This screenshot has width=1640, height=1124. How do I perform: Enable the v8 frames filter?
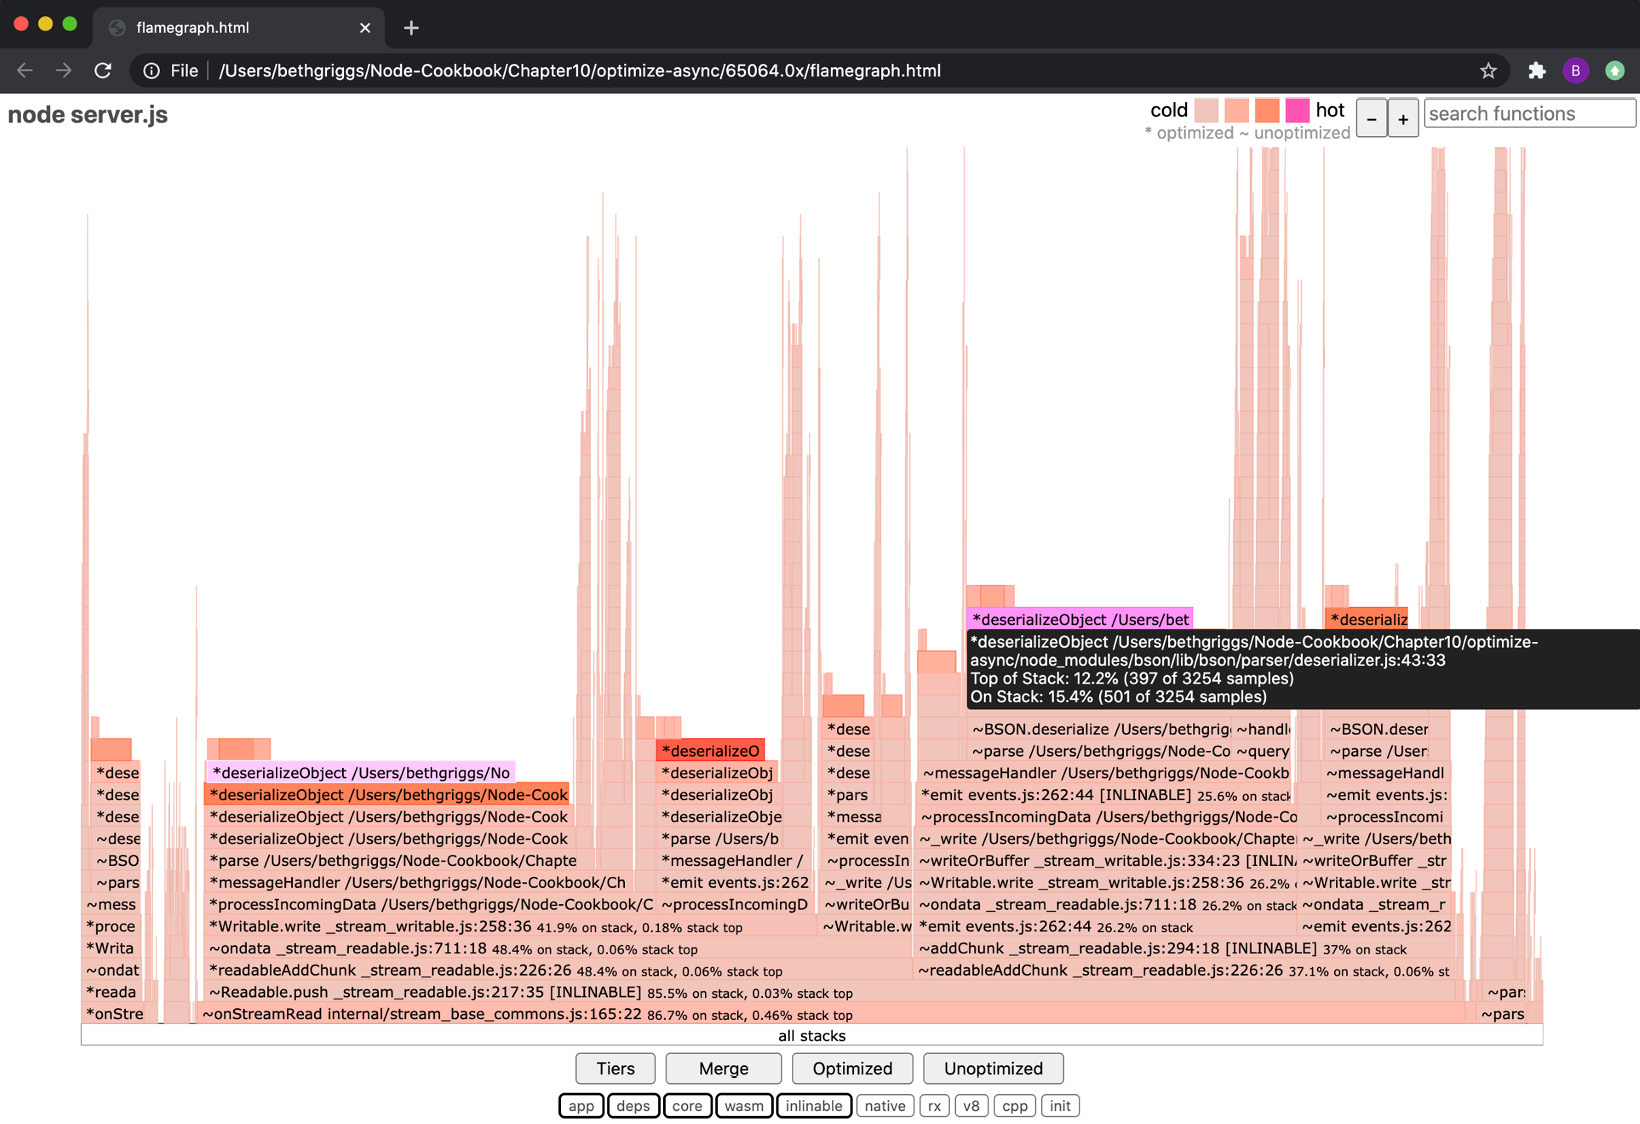(x=971, y=1105)
